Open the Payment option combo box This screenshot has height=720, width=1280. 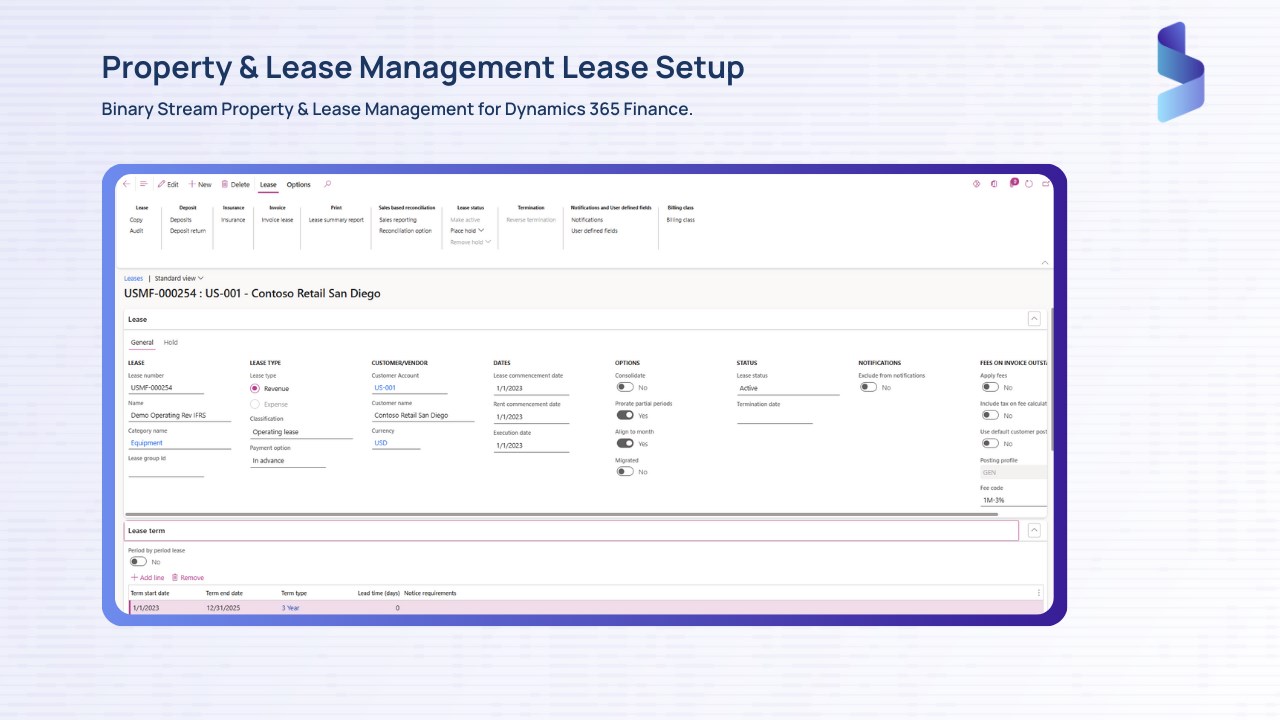coord(288,461)
